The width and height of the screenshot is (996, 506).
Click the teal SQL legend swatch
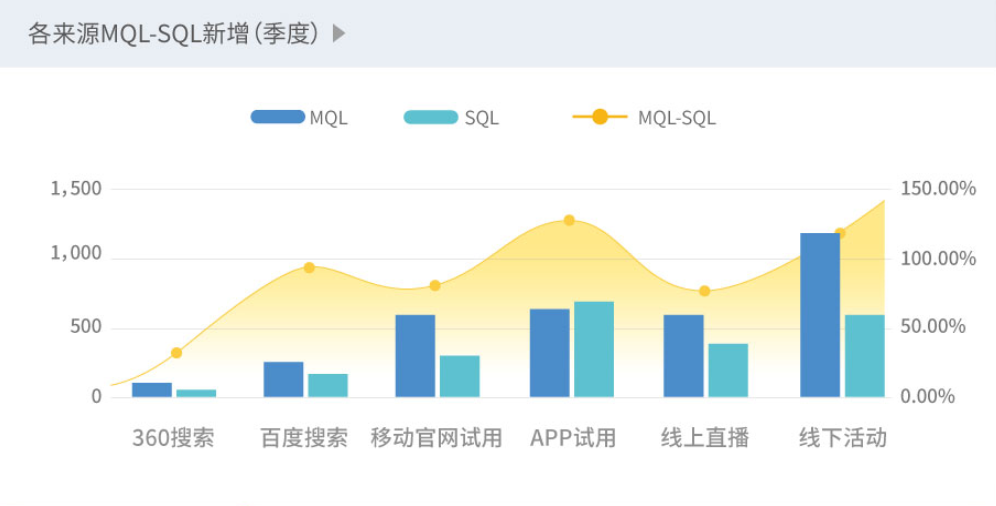pos(431,117)
